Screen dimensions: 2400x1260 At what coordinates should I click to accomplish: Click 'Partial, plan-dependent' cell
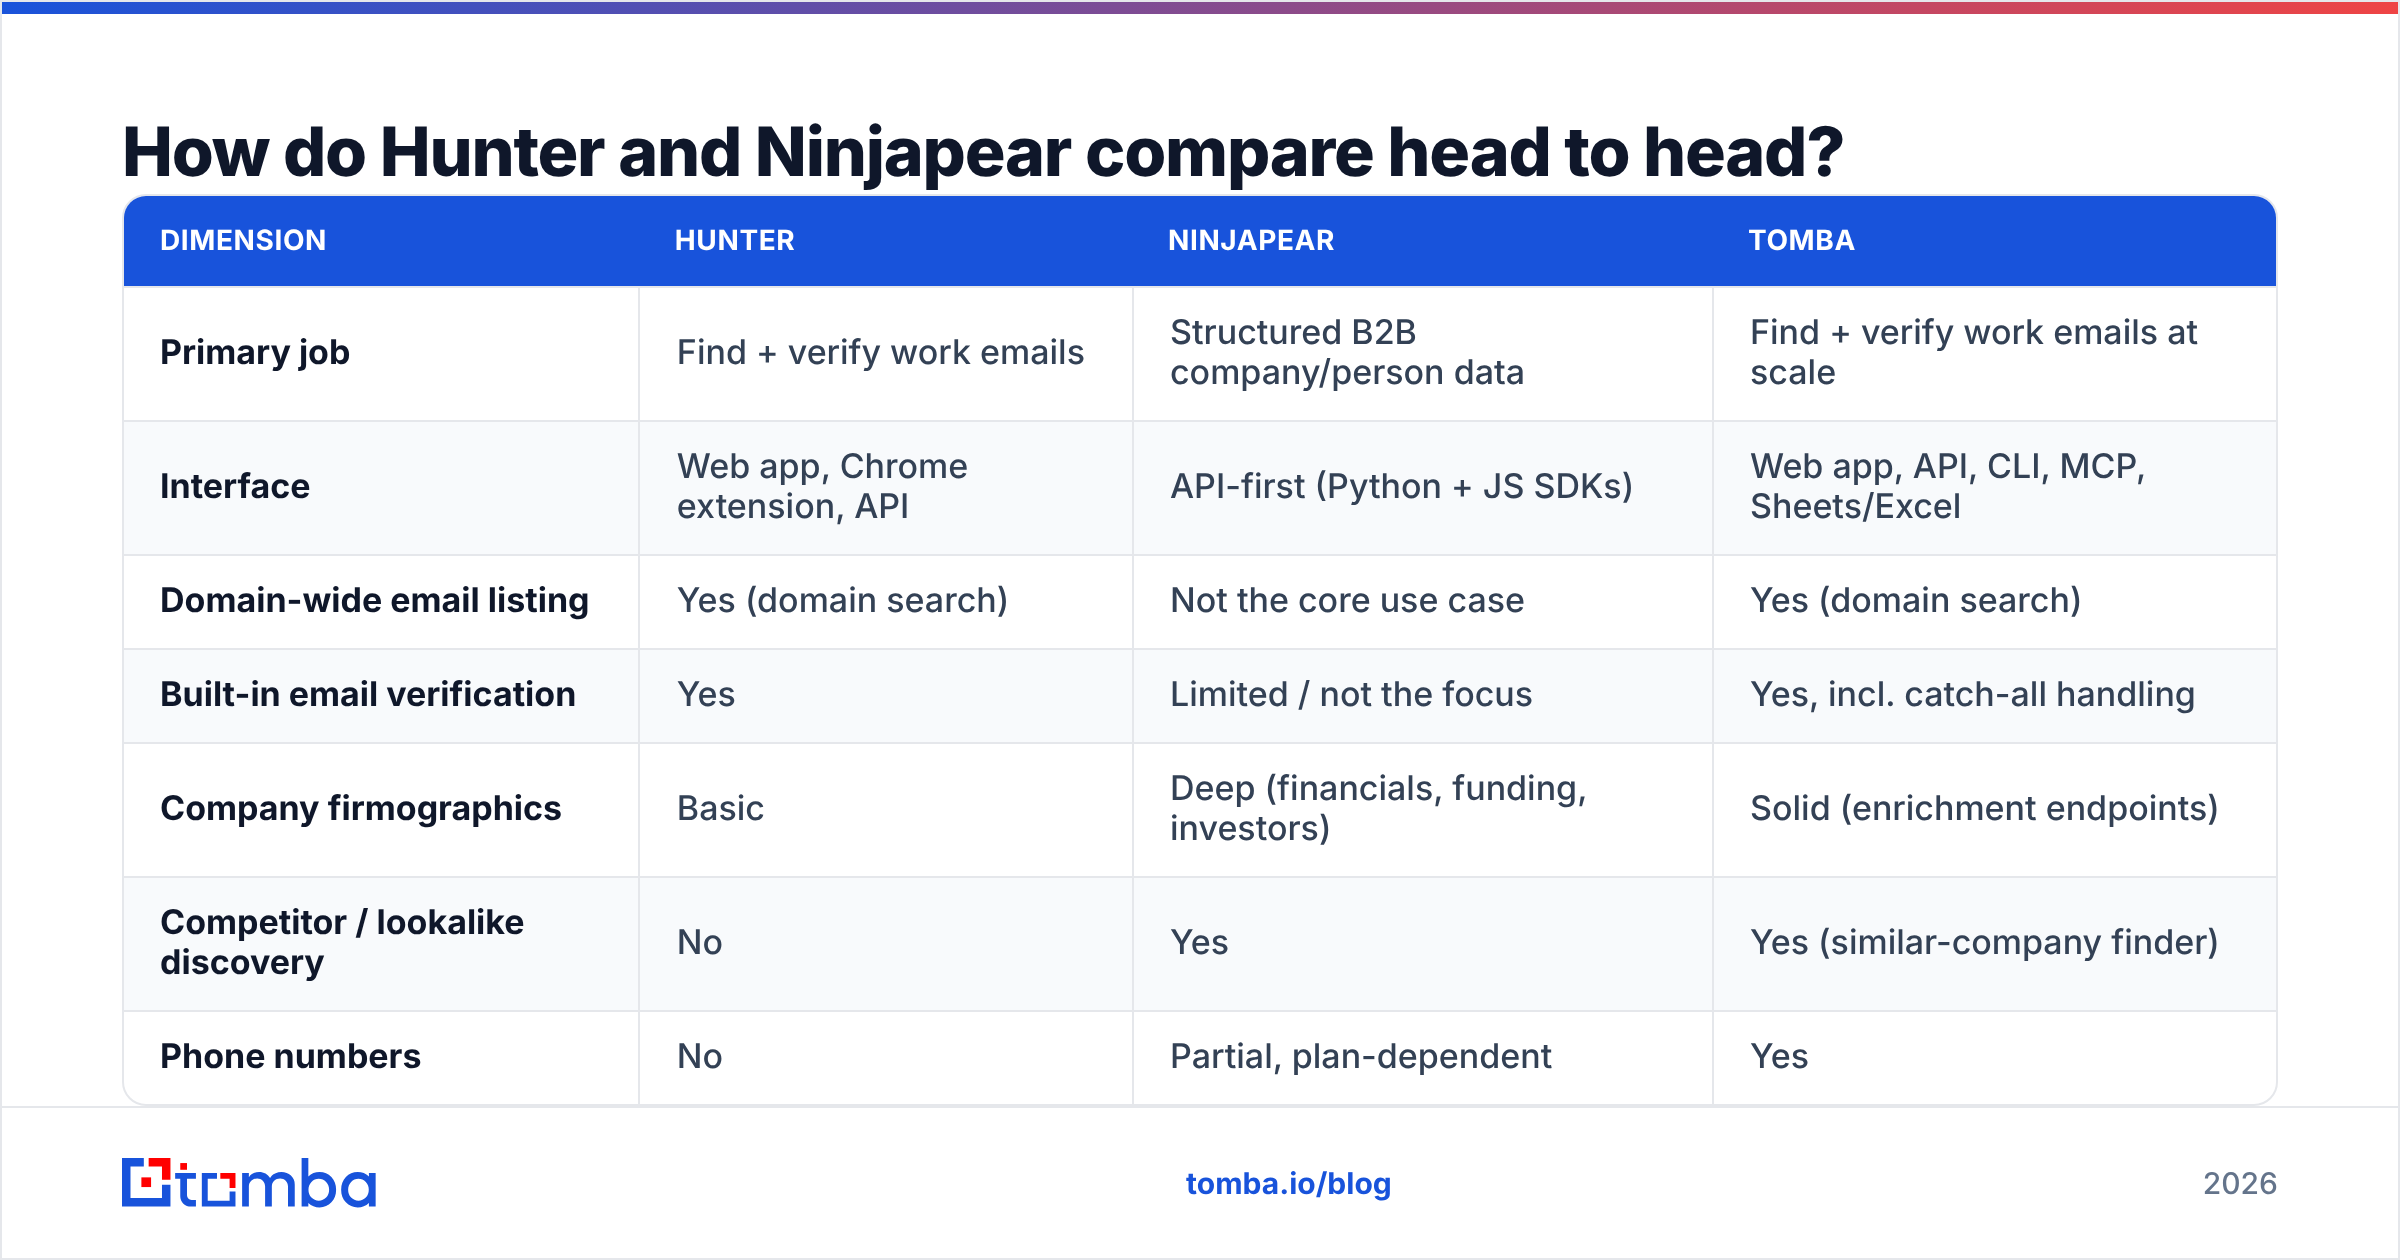tap(1361, 1057)
